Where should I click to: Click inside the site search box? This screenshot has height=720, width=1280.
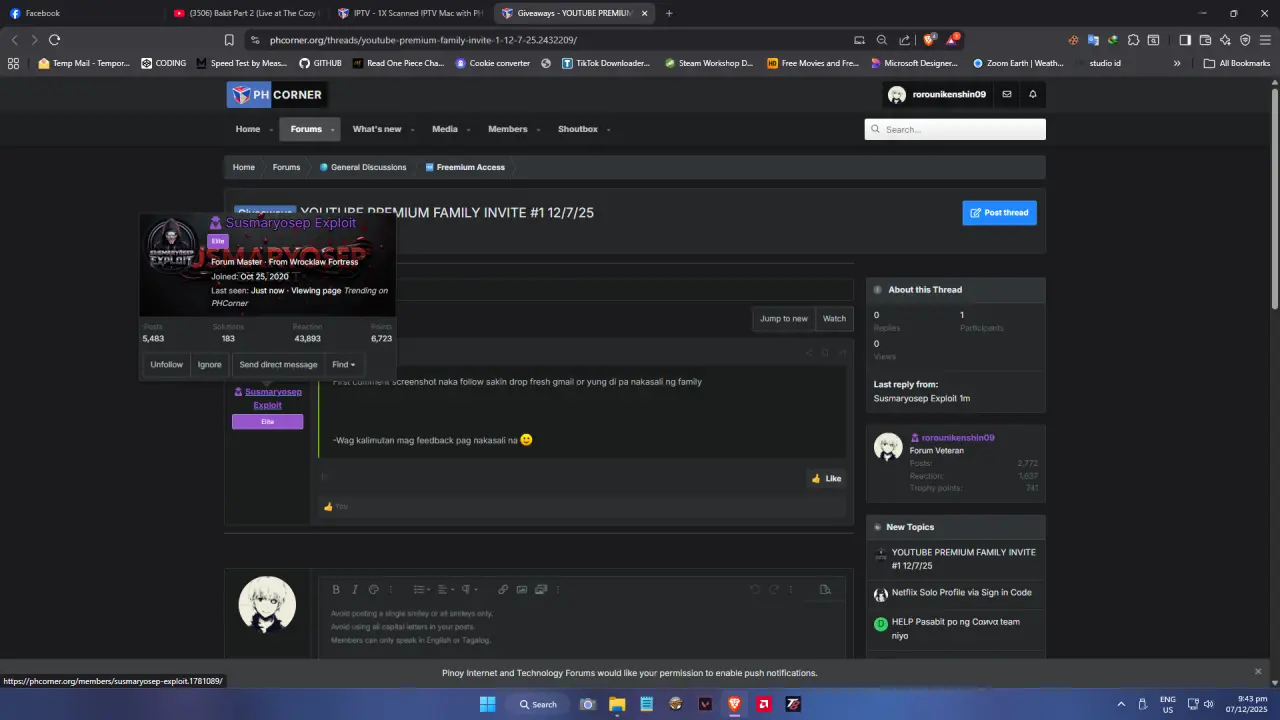click(955, 129)
